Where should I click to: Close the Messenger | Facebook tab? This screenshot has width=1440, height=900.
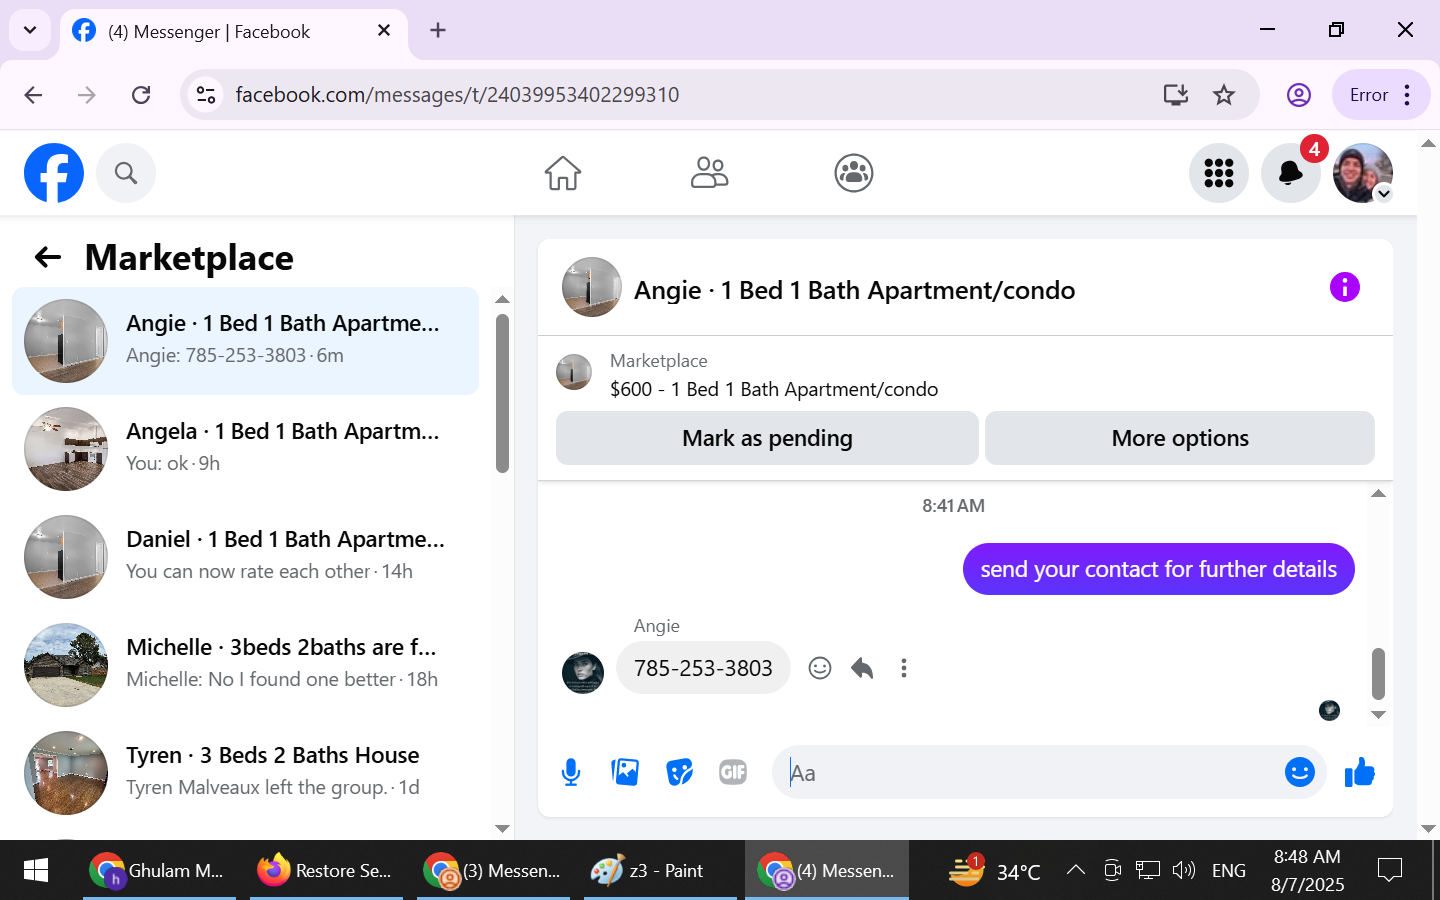click(384, 31)
